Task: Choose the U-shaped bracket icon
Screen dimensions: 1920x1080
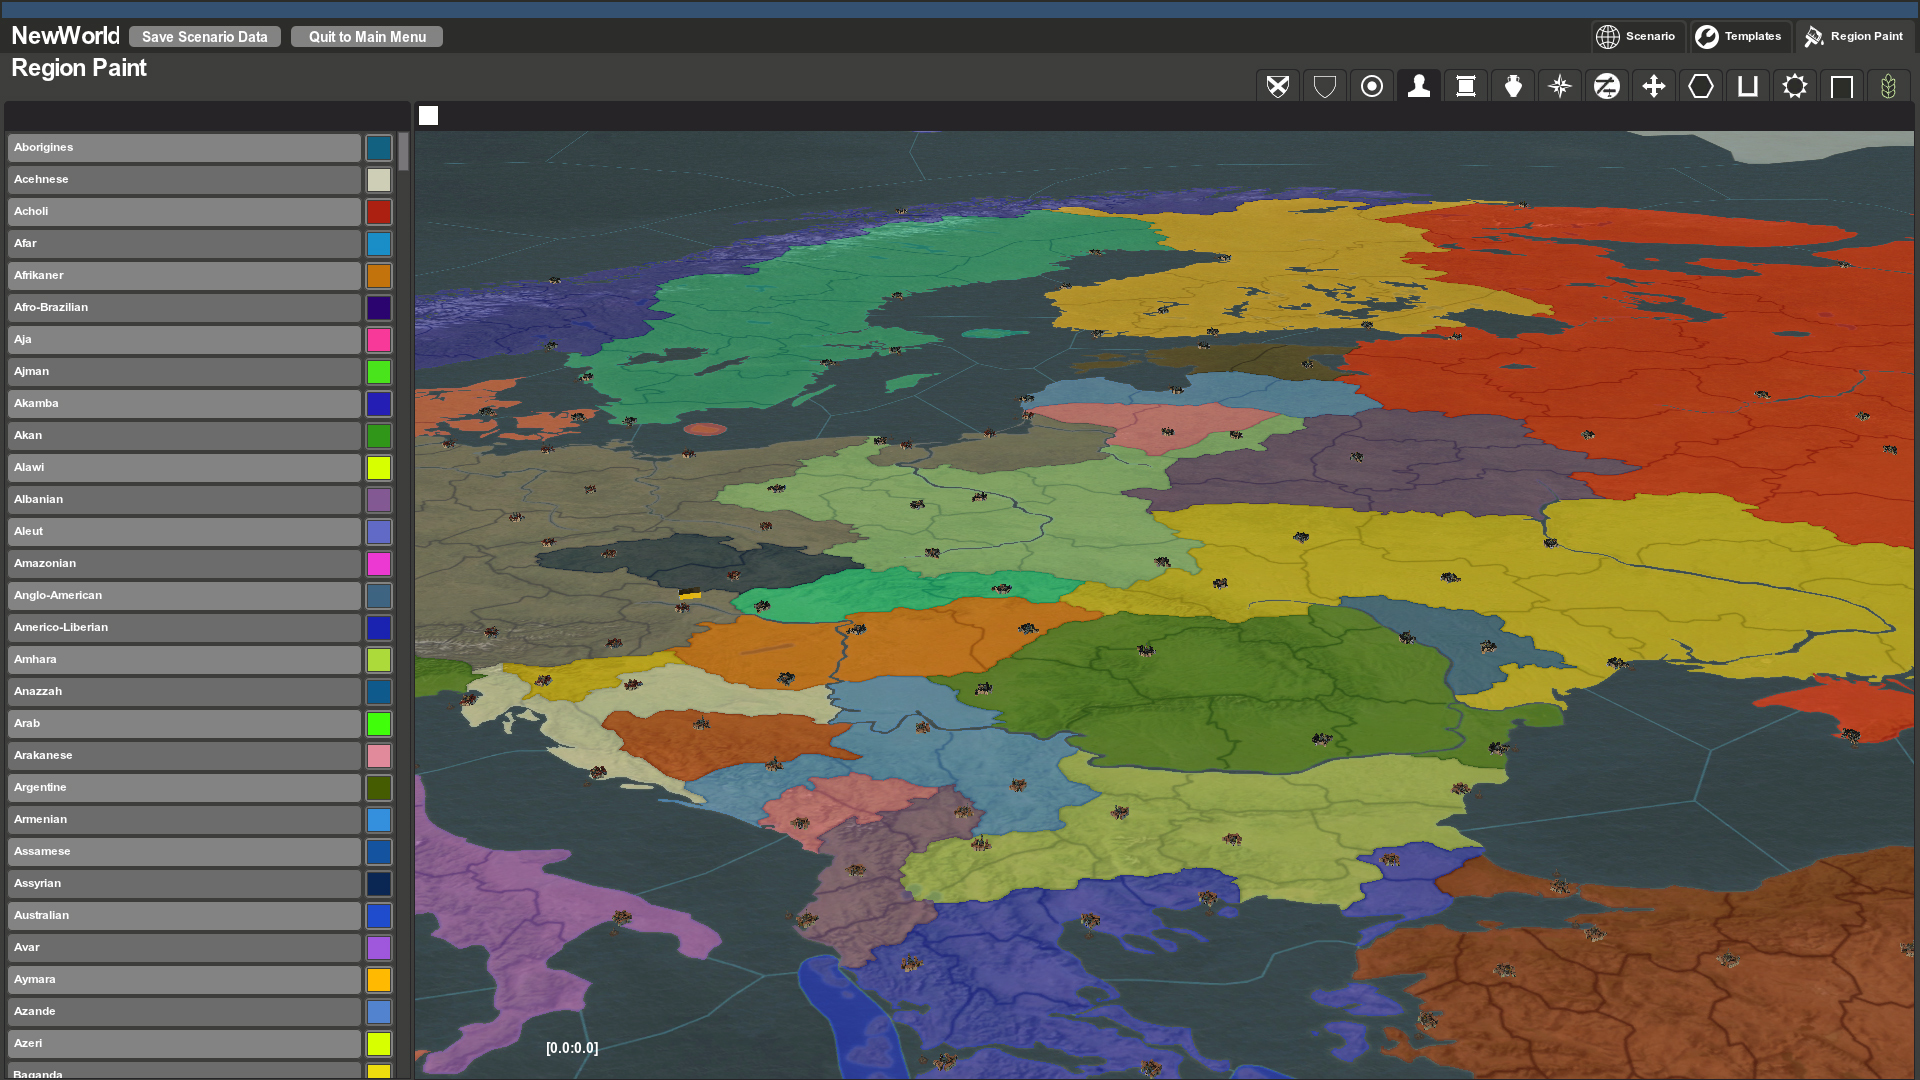Action: point(1748,87)
